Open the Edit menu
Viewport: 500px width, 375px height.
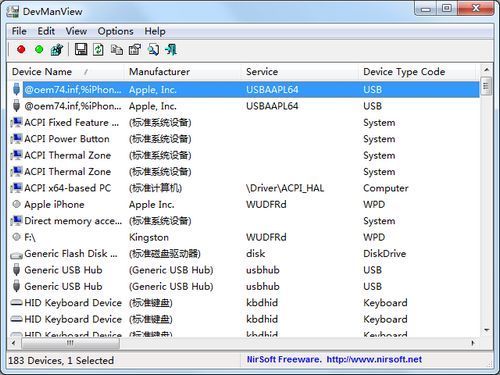coord(46,31)
